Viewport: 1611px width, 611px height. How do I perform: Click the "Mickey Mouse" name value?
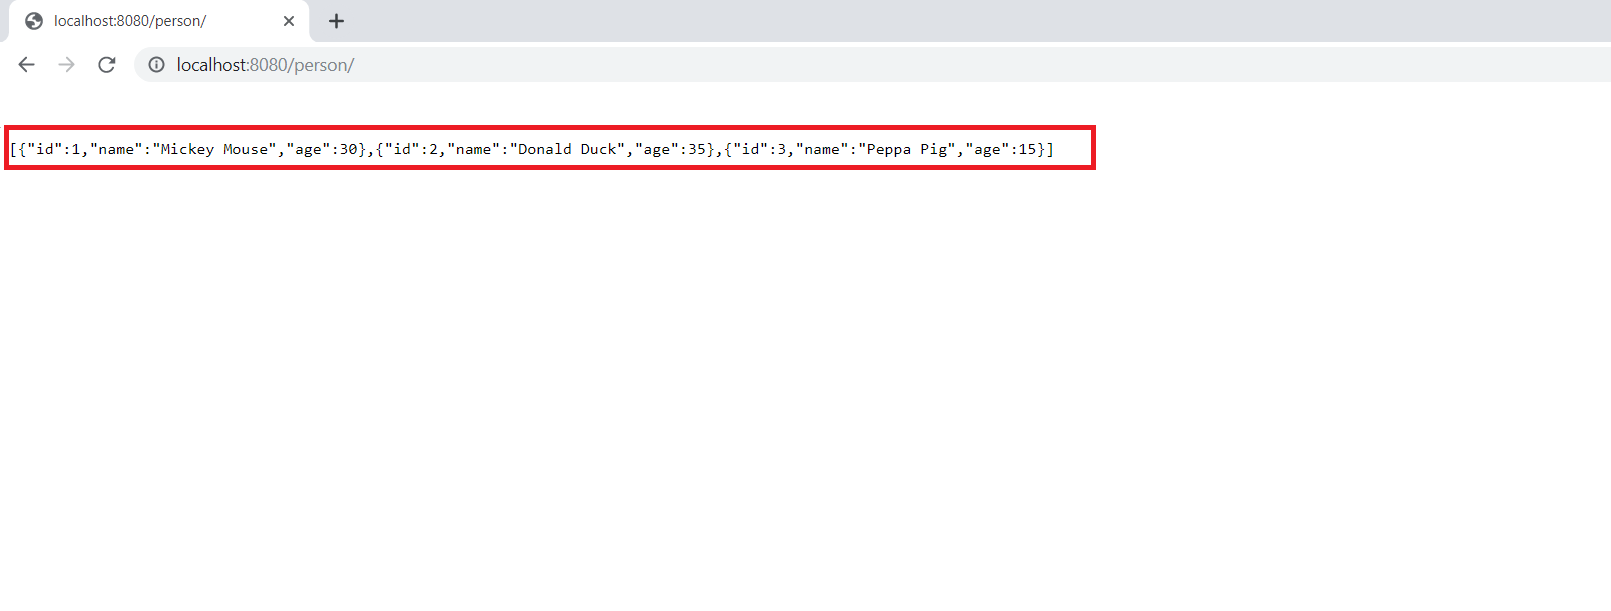click(214, 149)
